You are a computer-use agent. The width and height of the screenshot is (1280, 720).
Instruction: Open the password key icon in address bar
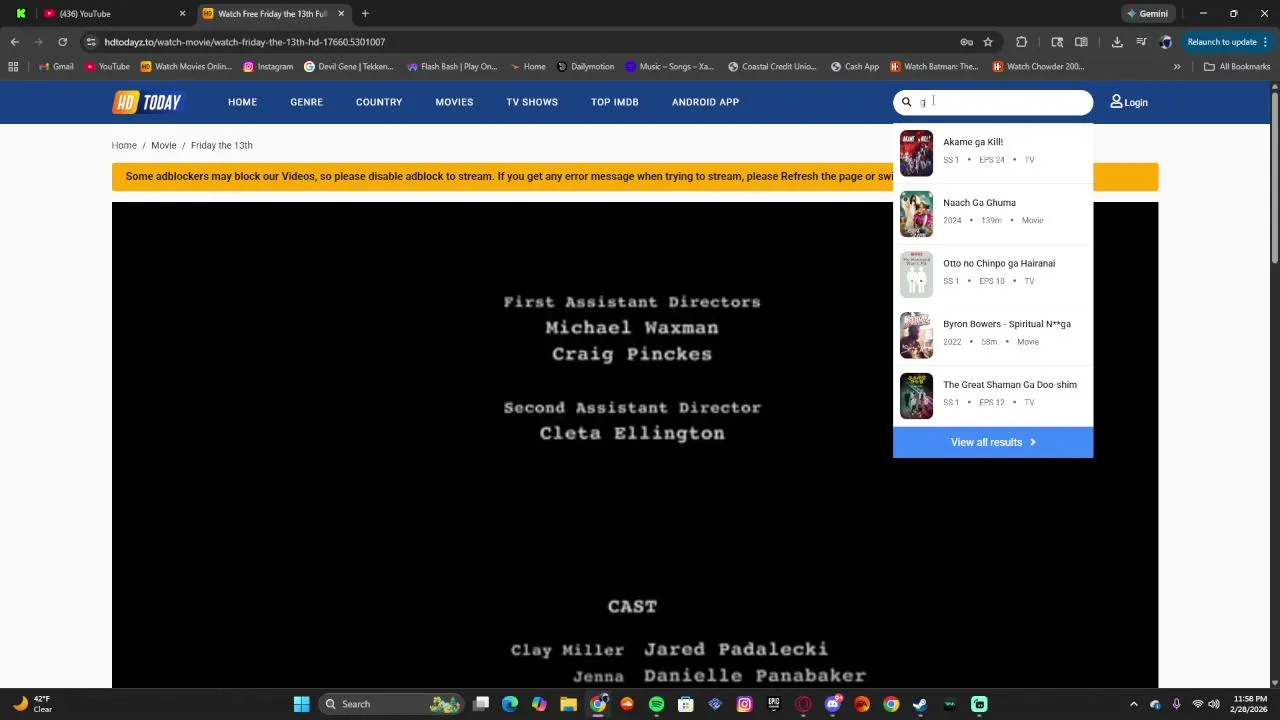coord(966,42)
